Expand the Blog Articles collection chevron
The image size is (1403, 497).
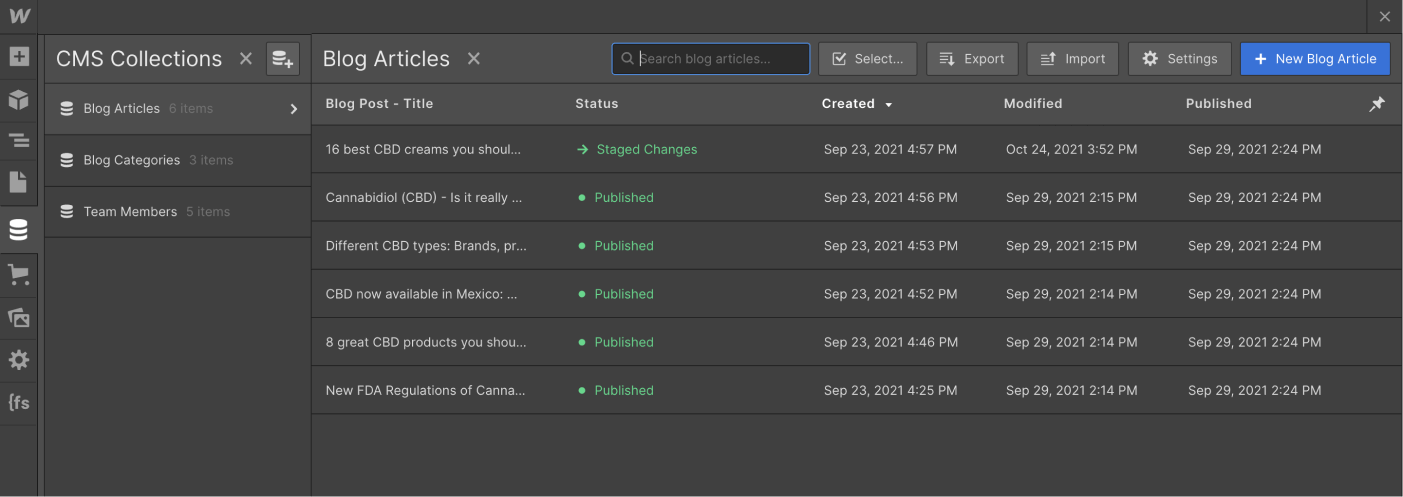(x=294, y=109)
